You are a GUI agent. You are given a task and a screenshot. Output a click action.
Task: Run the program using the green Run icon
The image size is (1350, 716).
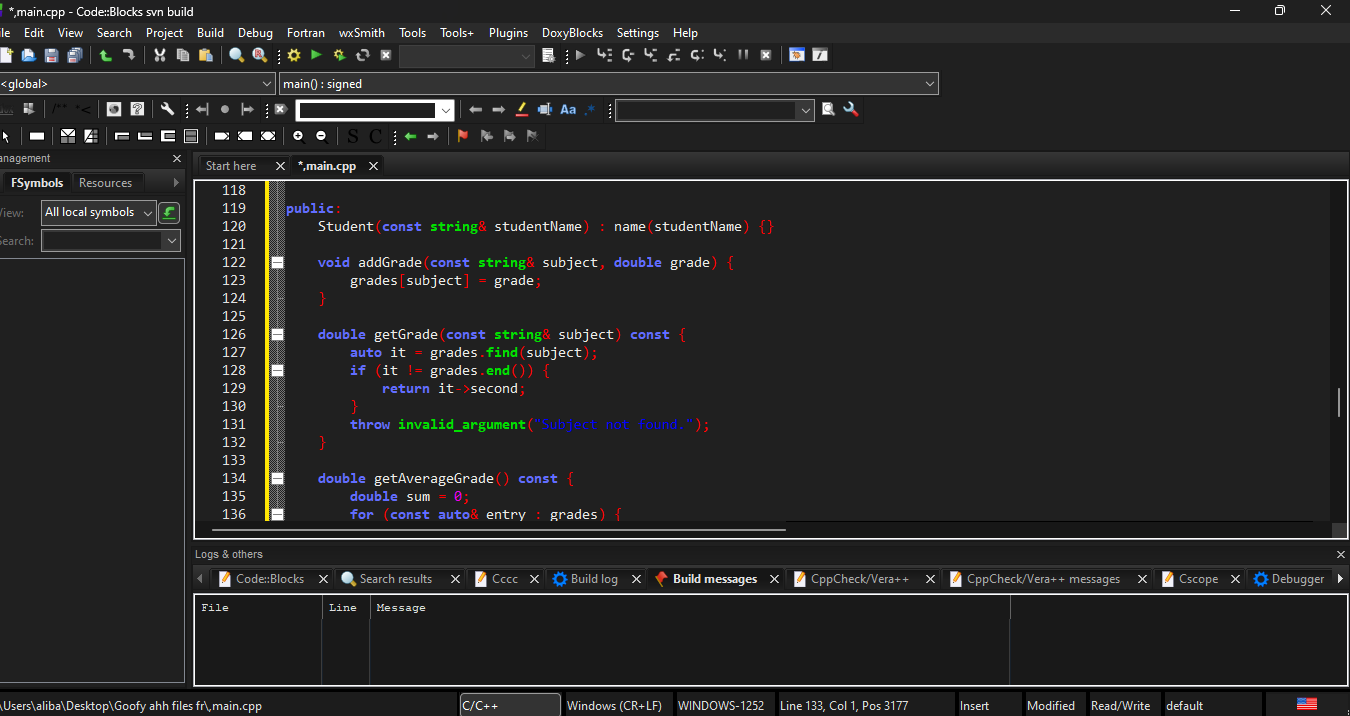pyautogui.click(x=314, y=55)
